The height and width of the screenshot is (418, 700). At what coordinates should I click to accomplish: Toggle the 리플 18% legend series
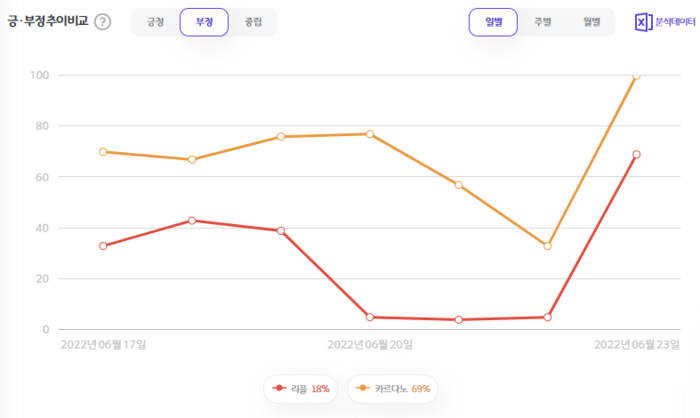(300, 389)
